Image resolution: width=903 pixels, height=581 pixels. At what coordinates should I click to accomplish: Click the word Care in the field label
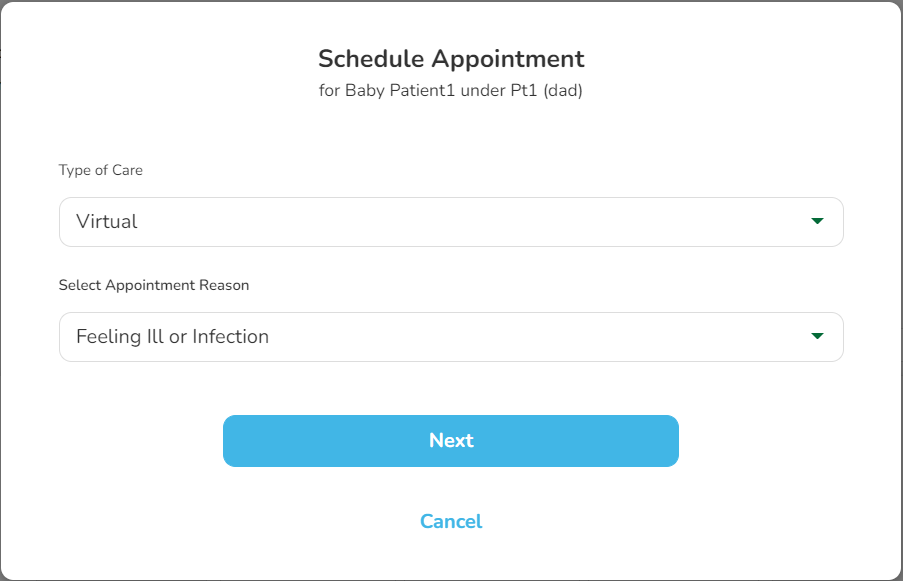[x=128, y=170]
